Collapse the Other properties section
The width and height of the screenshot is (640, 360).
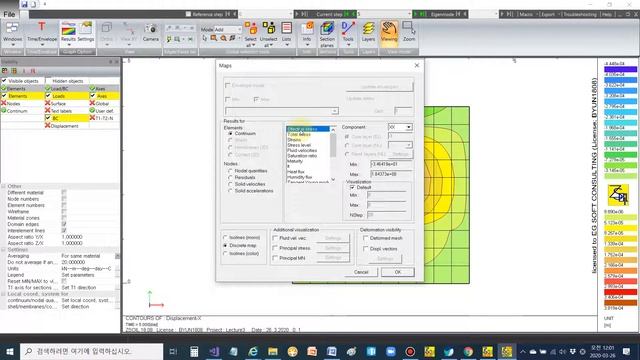point(4,186)
